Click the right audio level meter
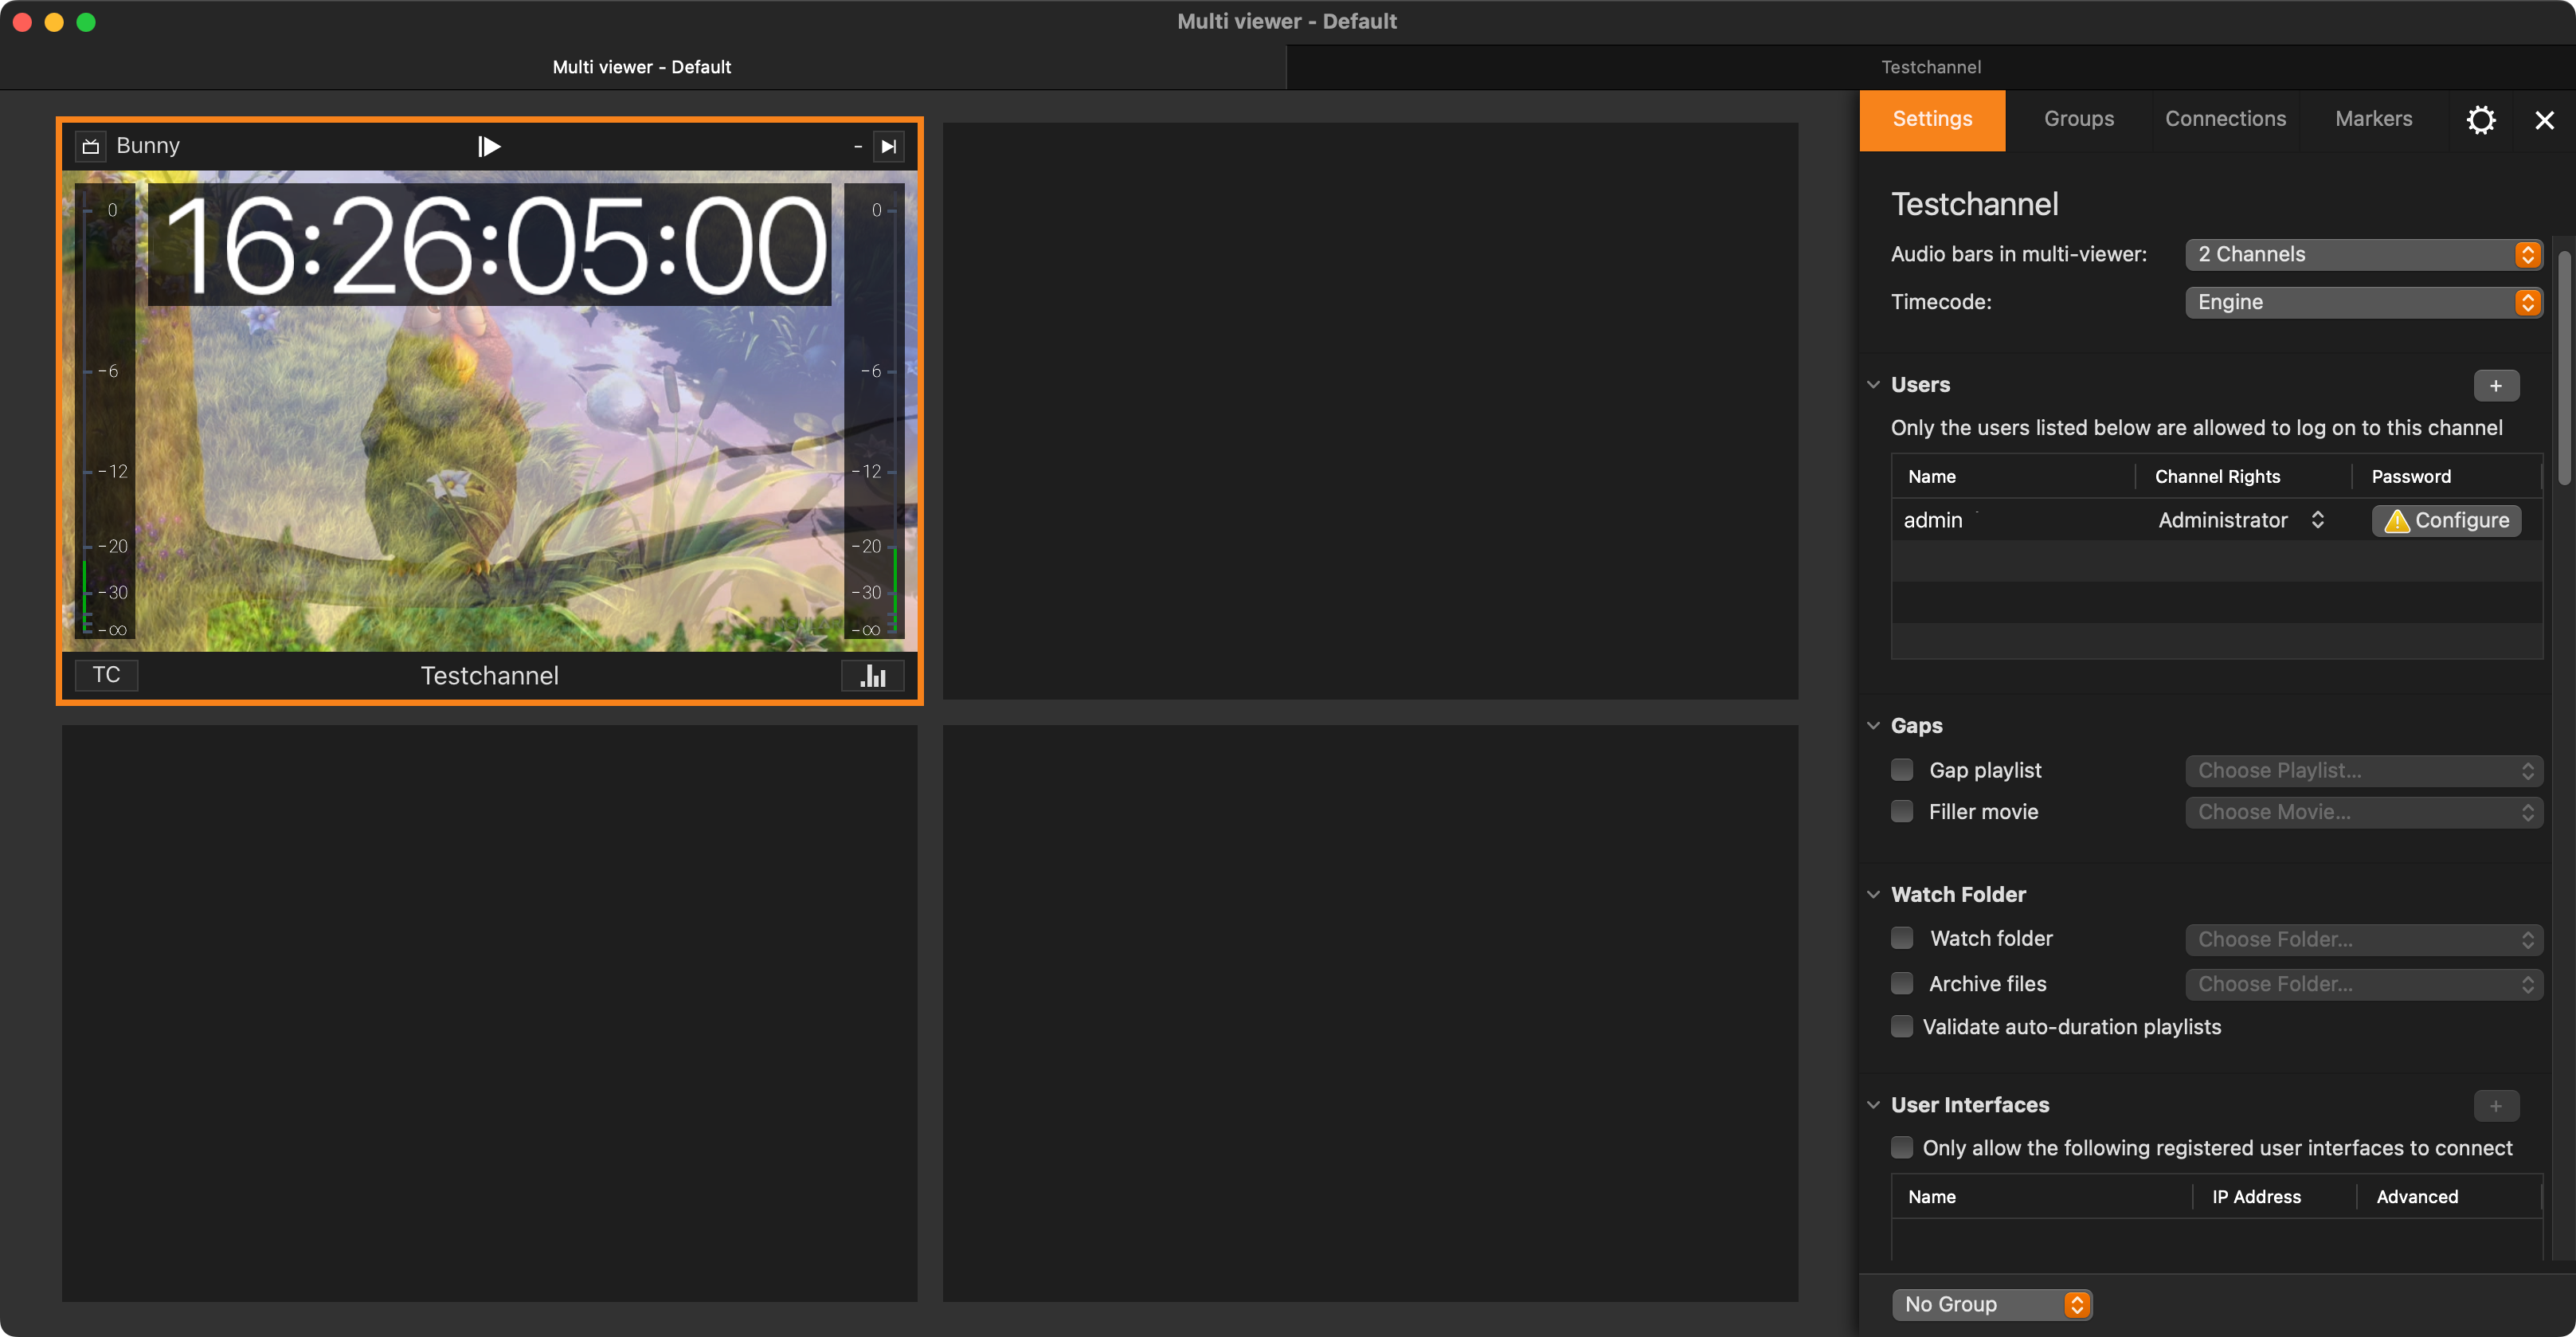 click(x=875, y=412)
